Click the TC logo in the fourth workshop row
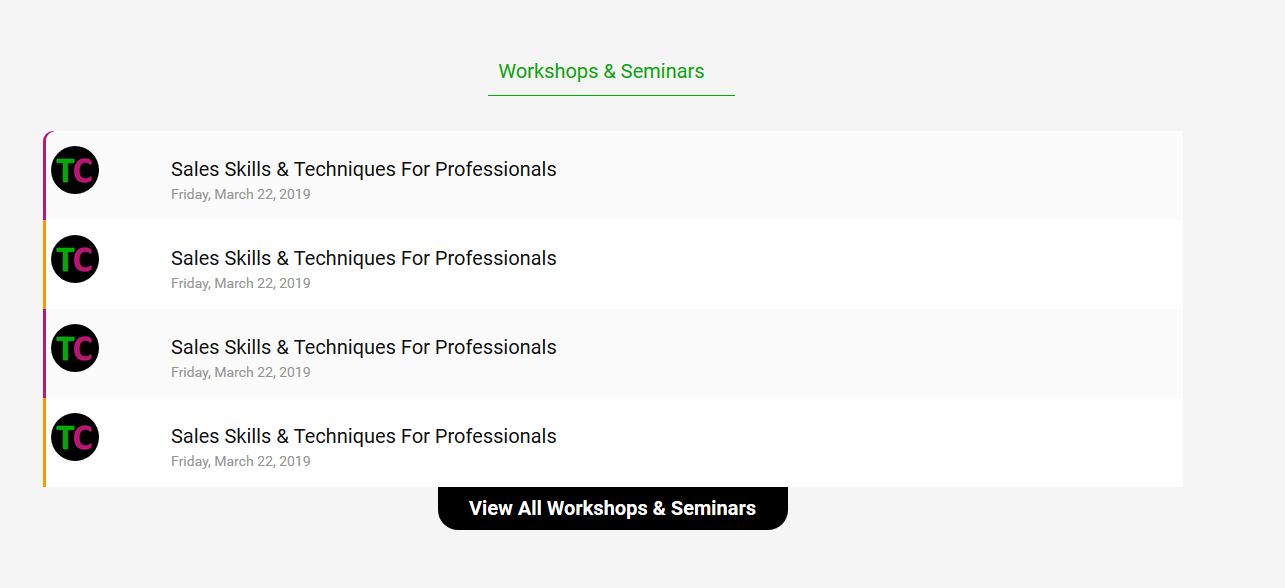Viewport: 1285px width, 588px height. (75, 437)
